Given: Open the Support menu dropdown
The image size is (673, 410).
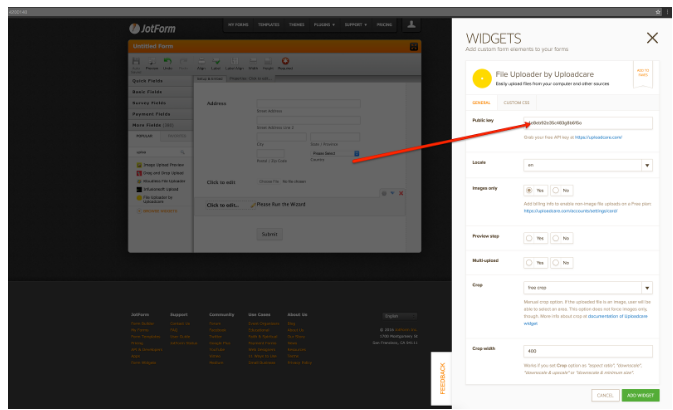Looking at the screenshot, I should (x=355, y=24).
